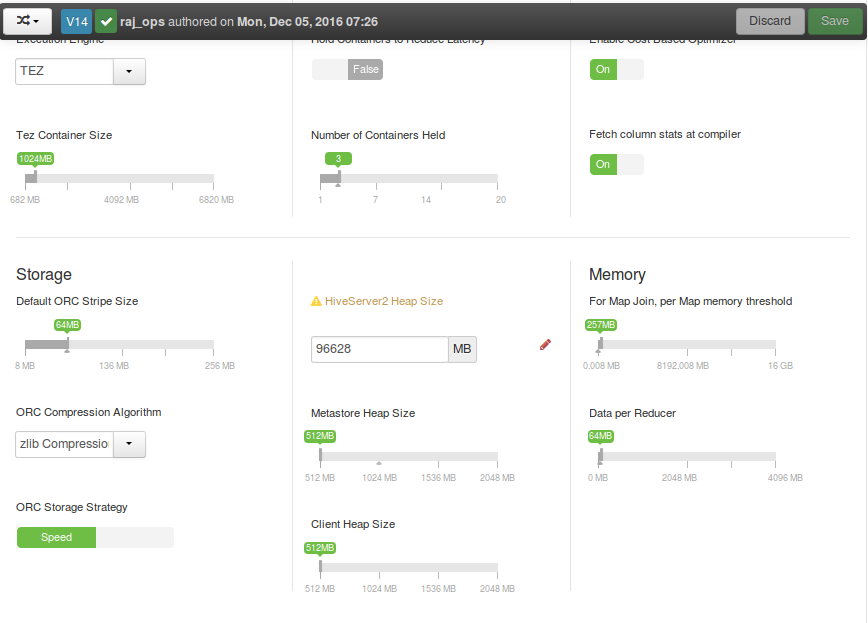Click the Metastore Heap Size label
Image resolution: width=868 pixels, height=623 pixels.
click(363, 413)
